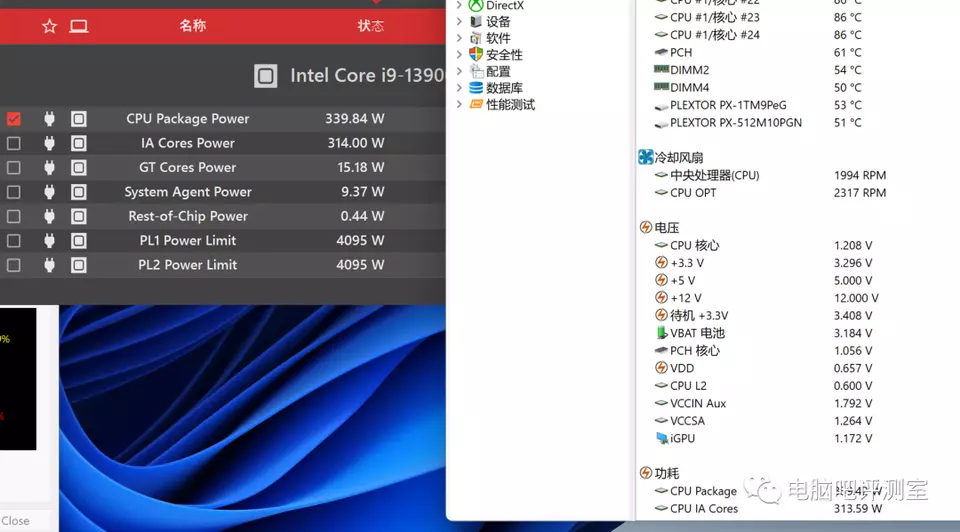Image resolution: width=960 pixels, height=532 pixels.
Task: Click the database icon in tree
Action: pyautogui.click(x=476, y=88)
